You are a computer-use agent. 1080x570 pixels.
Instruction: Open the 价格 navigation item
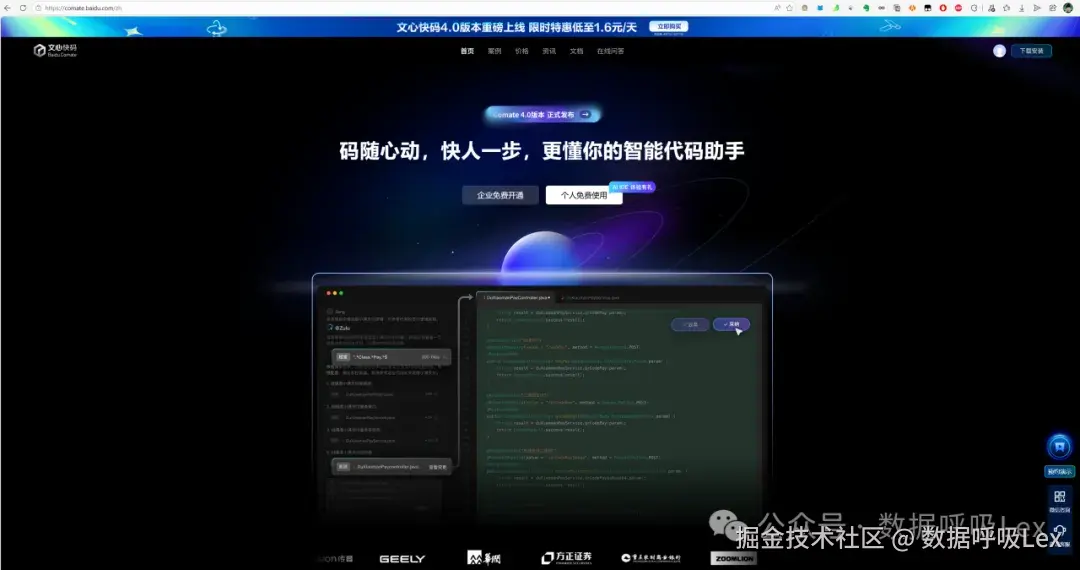522,51
